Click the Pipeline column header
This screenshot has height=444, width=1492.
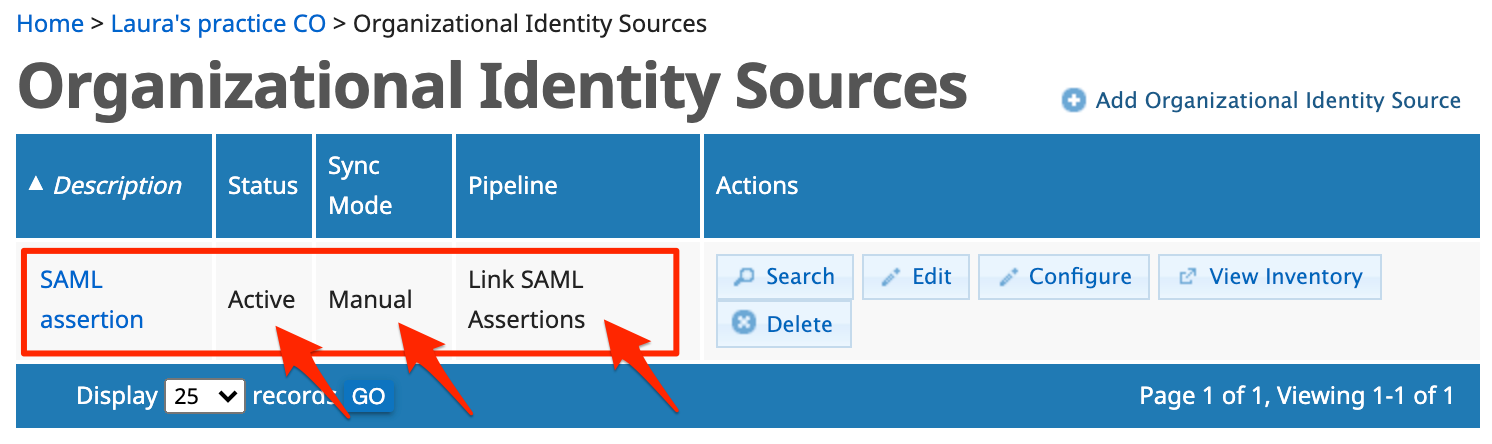pyautogui.click(x=513, y=186)
